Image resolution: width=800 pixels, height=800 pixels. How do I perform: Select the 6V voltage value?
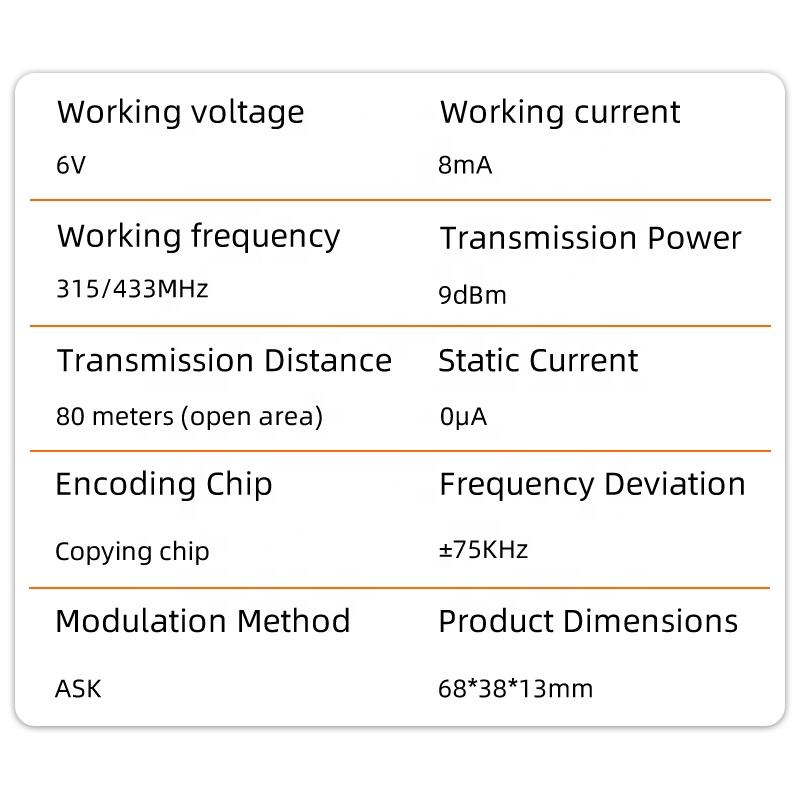pyautogui.click(x=71, y=165)
